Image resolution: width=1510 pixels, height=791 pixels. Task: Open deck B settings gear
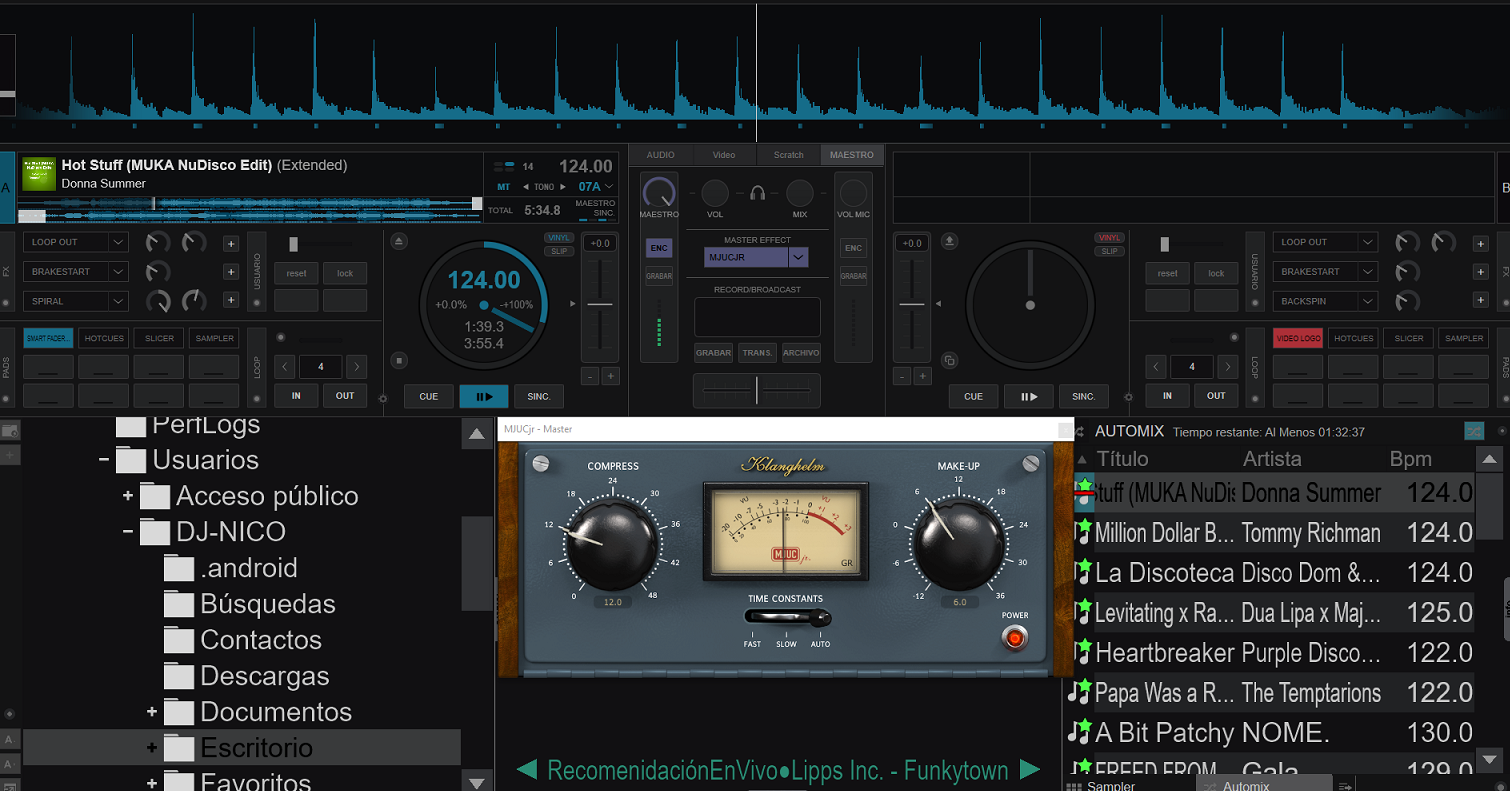pyautogui.click(x=1128, y=398)
